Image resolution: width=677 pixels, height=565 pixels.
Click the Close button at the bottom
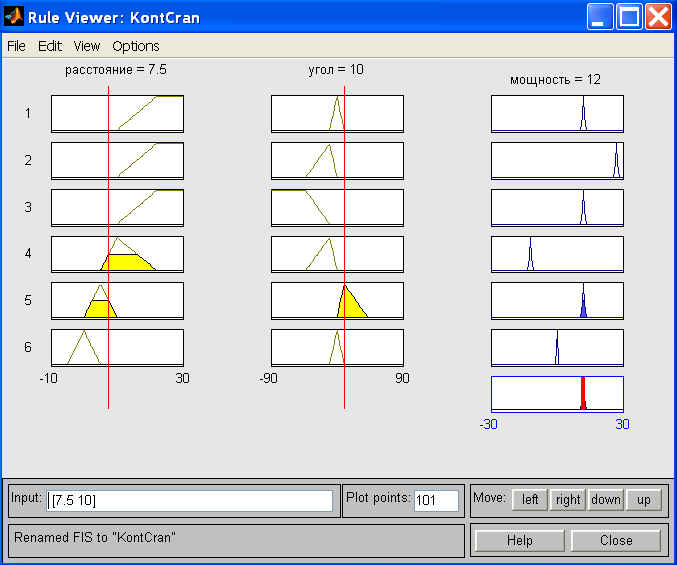coord(616,540)
